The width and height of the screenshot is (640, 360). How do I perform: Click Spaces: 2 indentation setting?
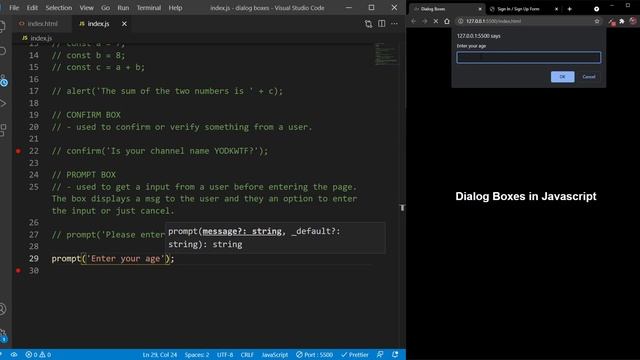[x=197, y=355]
